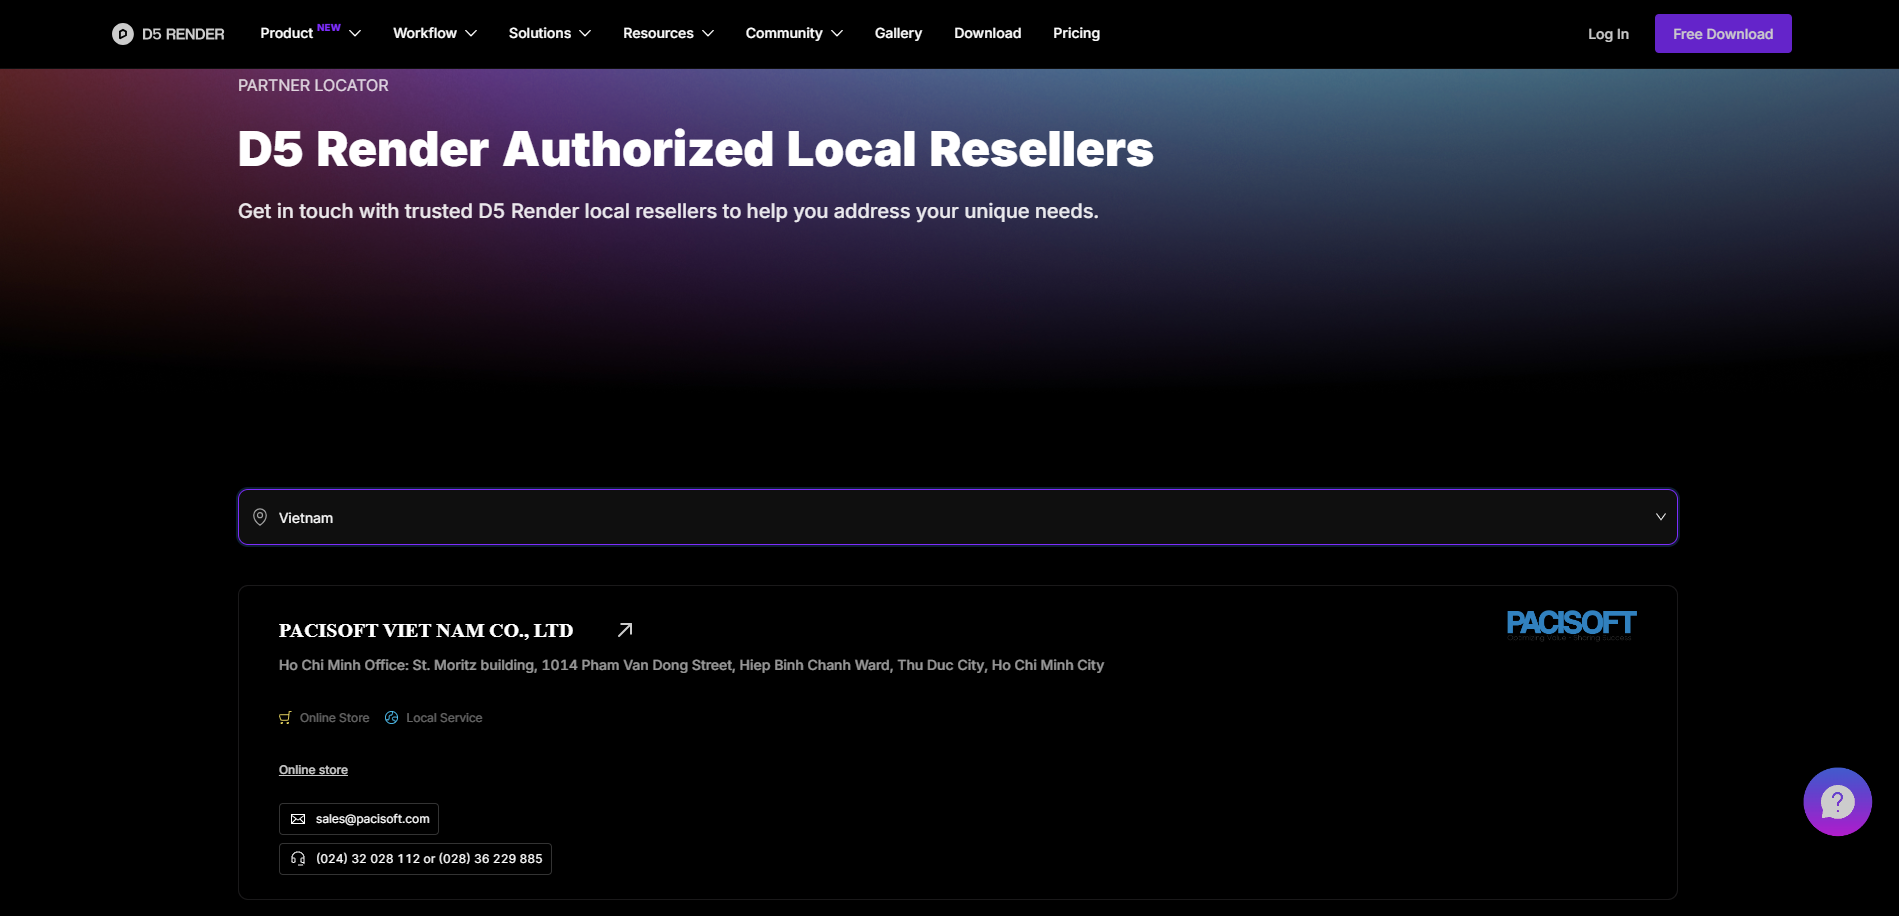Image resolution: width=1899 pixels, height=916 pixels.
Task: Open the Product menu
Action: [x=310, y=33]
